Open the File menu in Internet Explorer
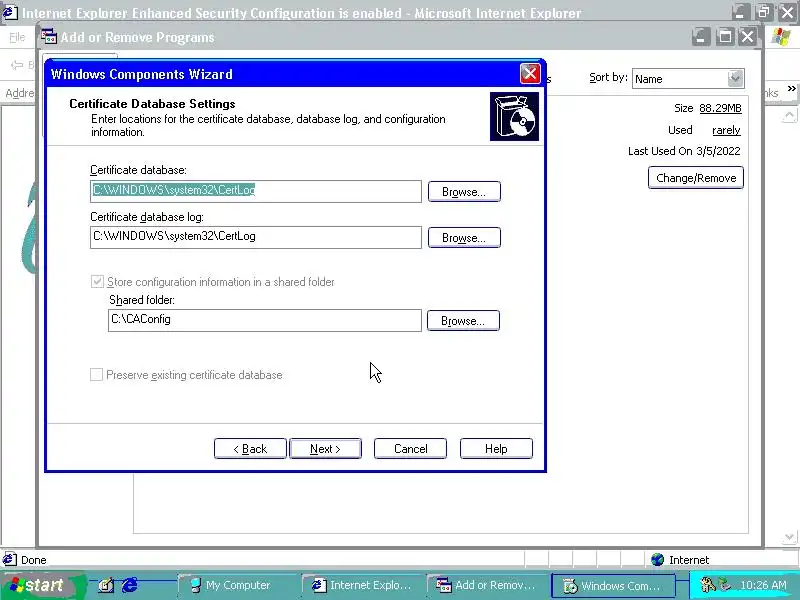This screenshot has width=800, height=600. coord(17,37)
